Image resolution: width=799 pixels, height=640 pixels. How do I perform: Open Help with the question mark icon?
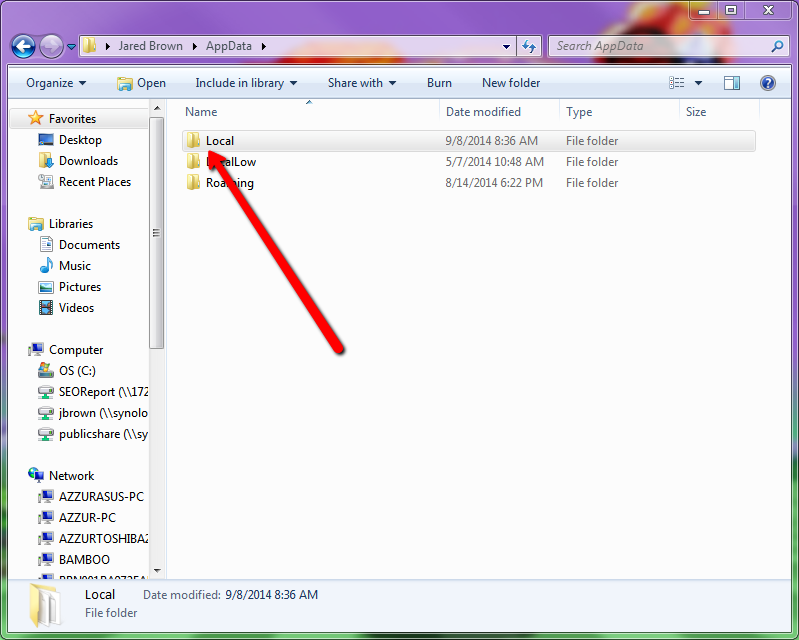[767, 83]
